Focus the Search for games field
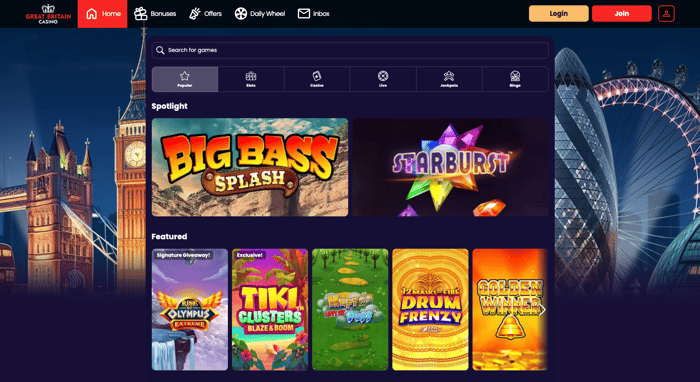The image size is (700, 382). [x=350, y=50]
